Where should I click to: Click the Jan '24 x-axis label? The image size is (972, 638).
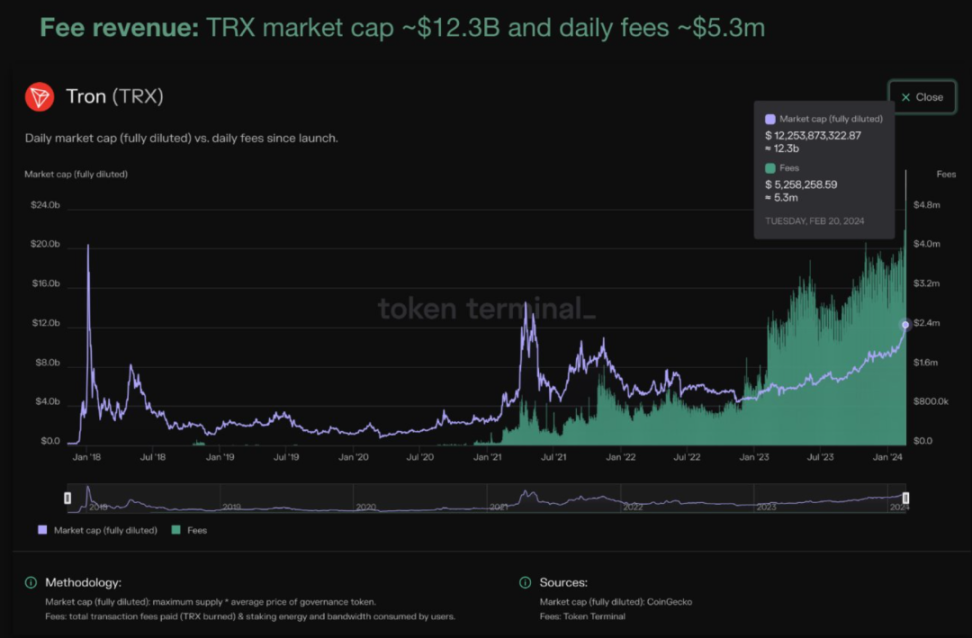tap(888, 458)
